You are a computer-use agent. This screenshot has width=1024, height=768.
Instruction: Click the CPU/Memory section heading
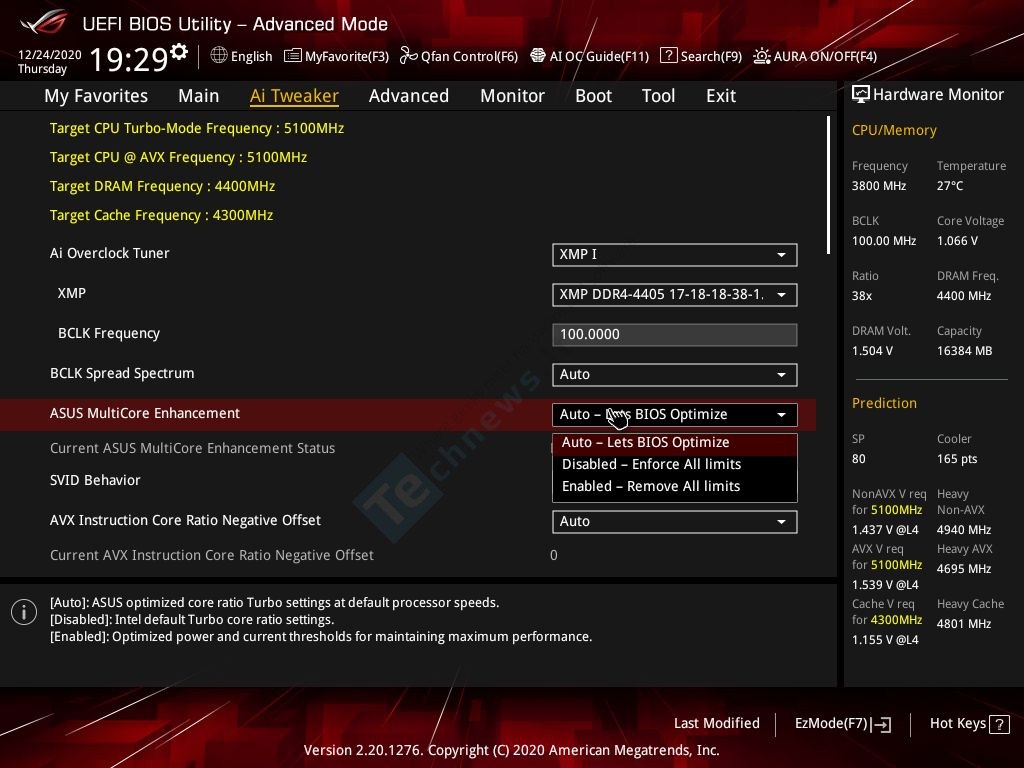click(x=894, y=130)
